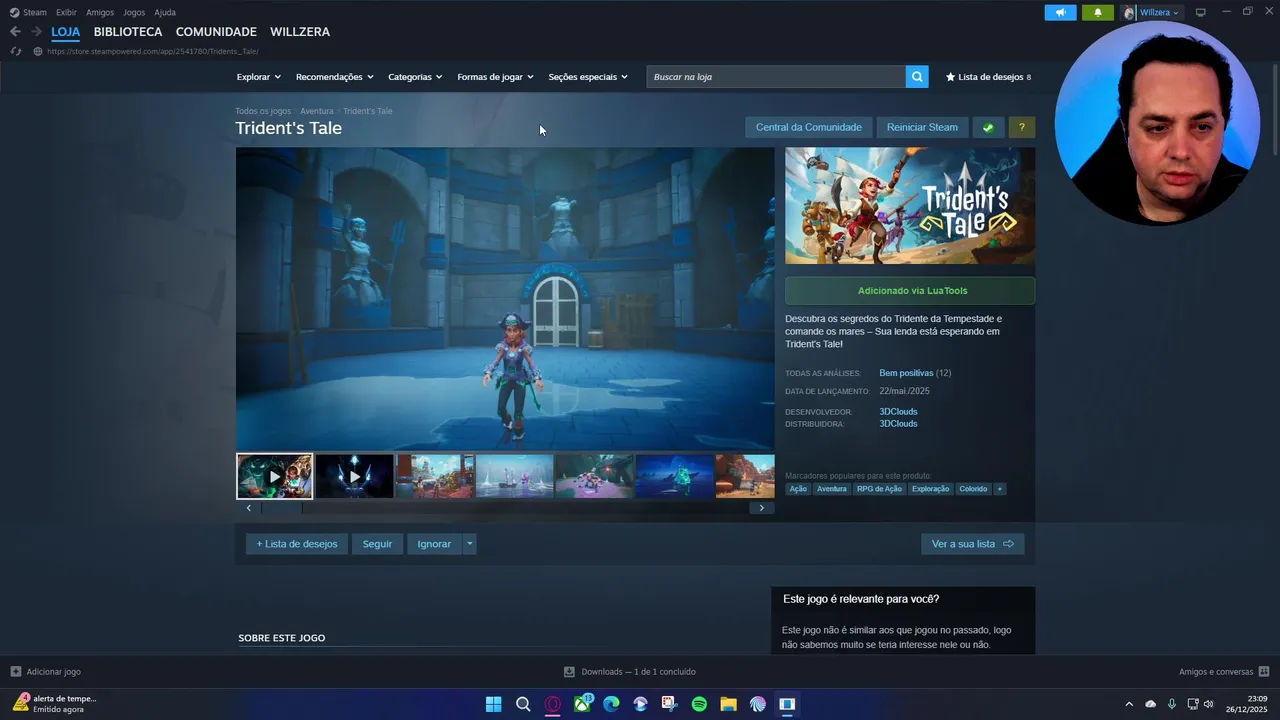Image resolution: width=1280 pixels, height=720 pixels.
Task: Expand the Categorias dropdown
Action: click(x=415, y=77)
